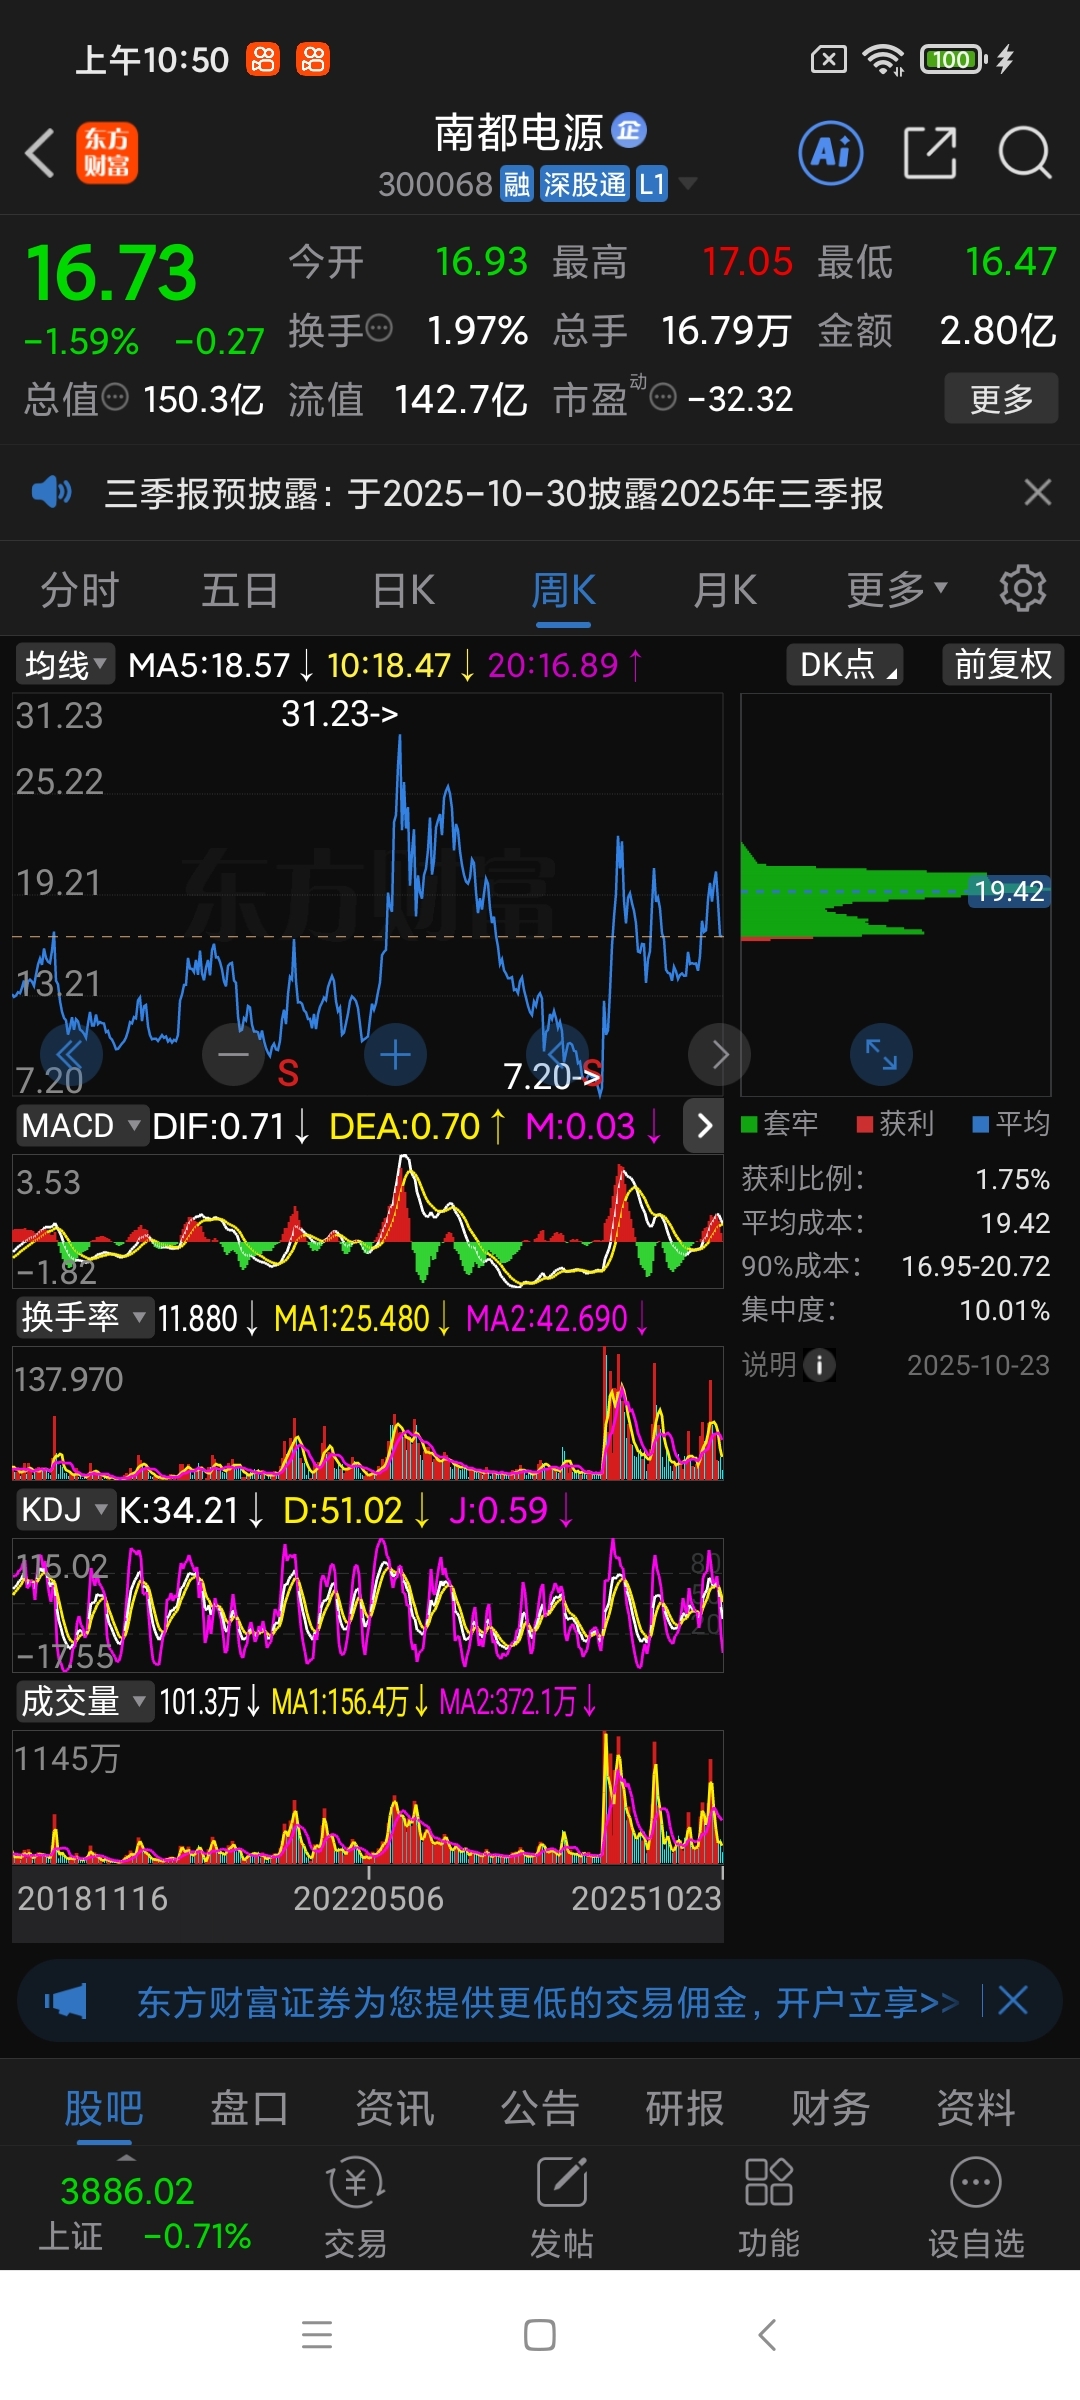1080x2400 pixels.
Task: Tap the 更多 quote details button
Action: tap(1001, 398)
